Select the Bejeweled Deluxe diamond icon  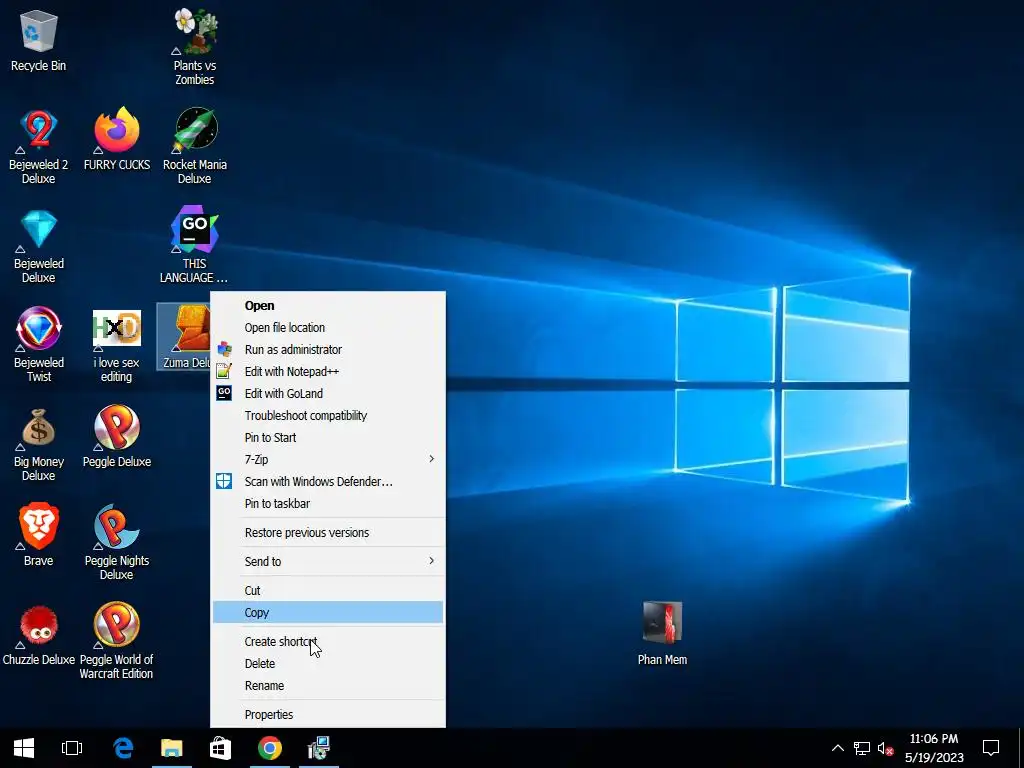pos(39,246)
